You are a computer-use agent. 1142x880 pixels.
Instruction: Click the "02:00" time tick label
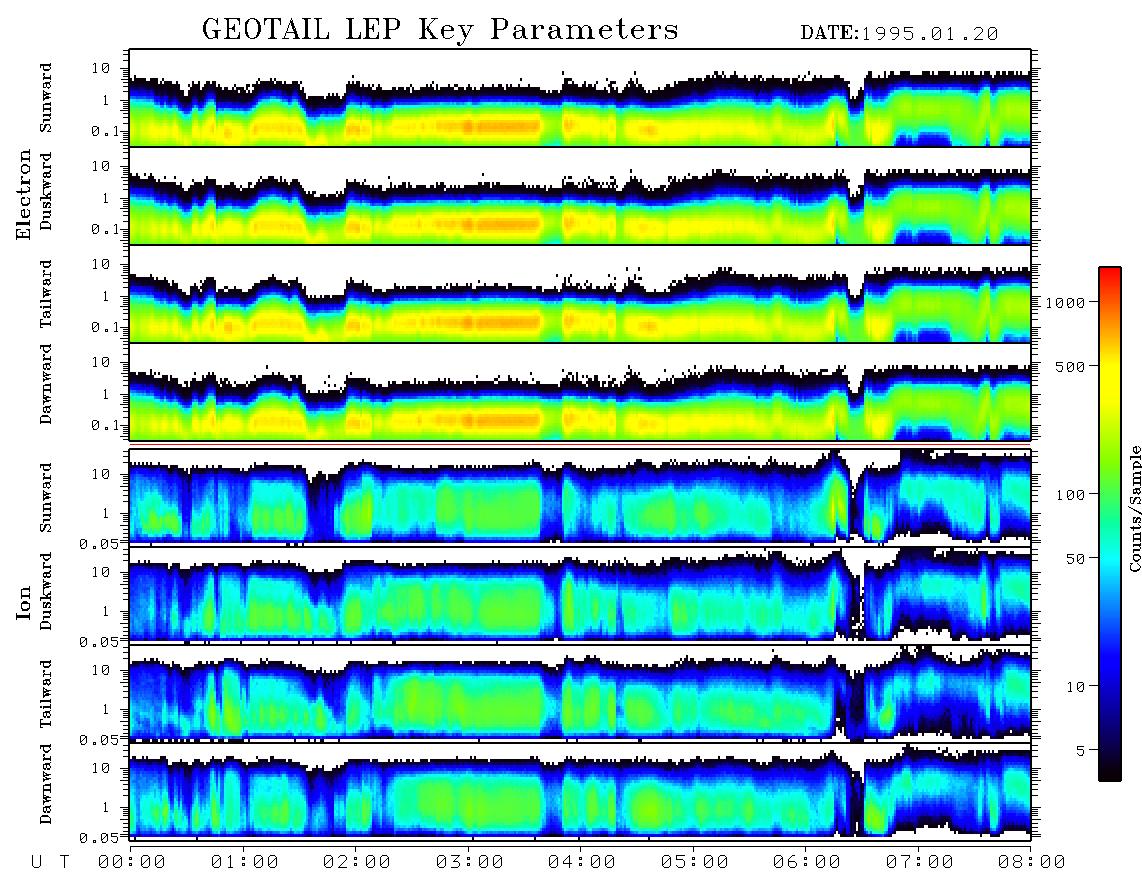point(357,863)
